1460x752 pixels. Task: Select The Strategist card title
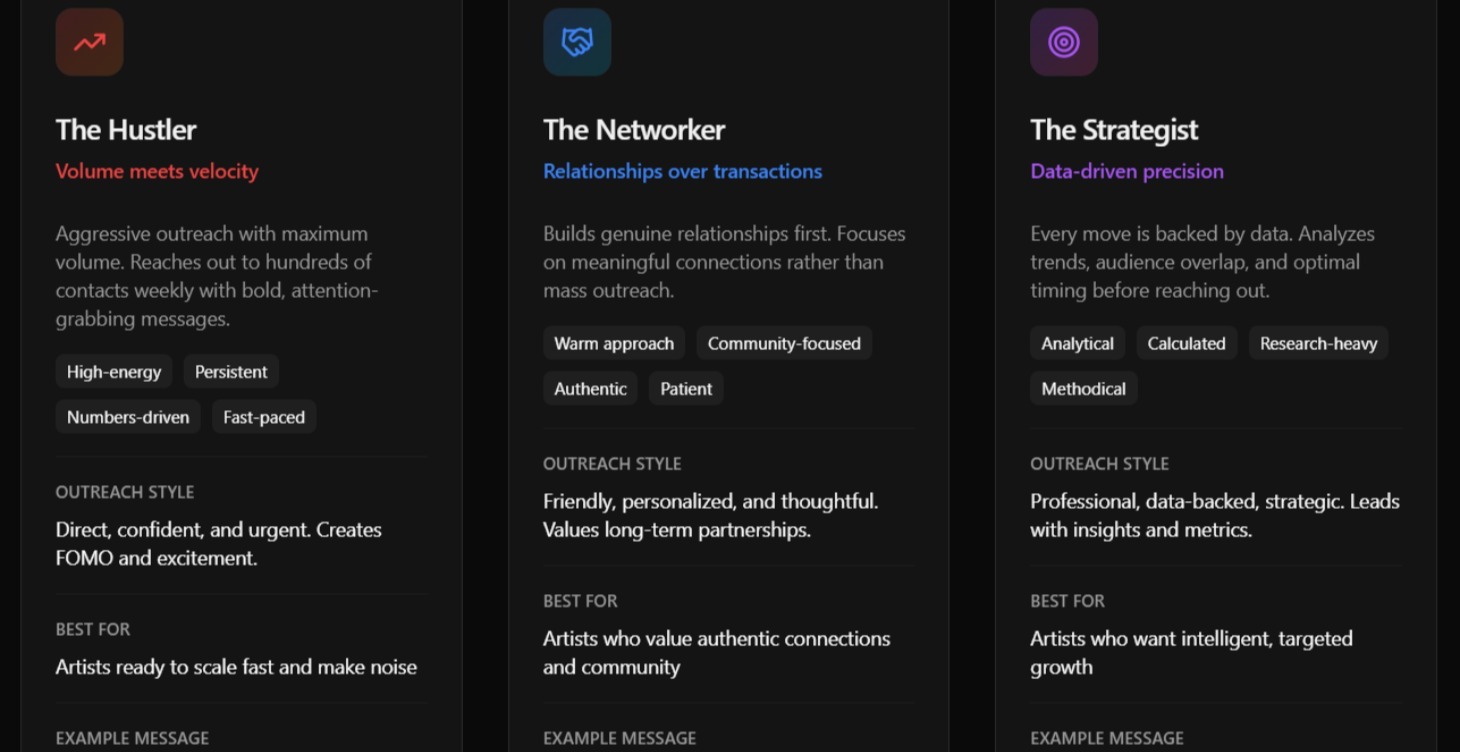(1114, 130)
